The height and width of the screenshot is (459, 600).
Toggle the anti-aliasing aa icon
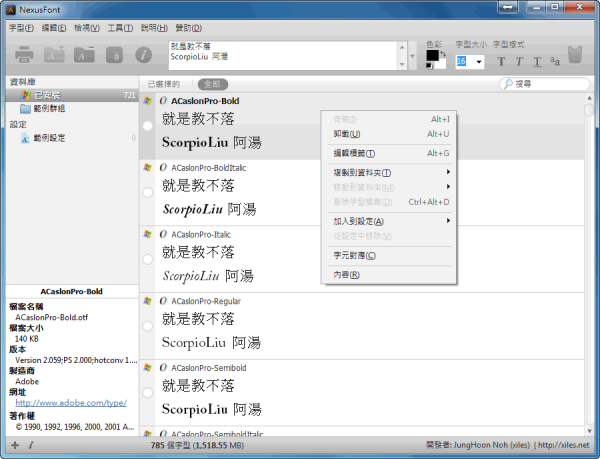[x=555, y=61]
